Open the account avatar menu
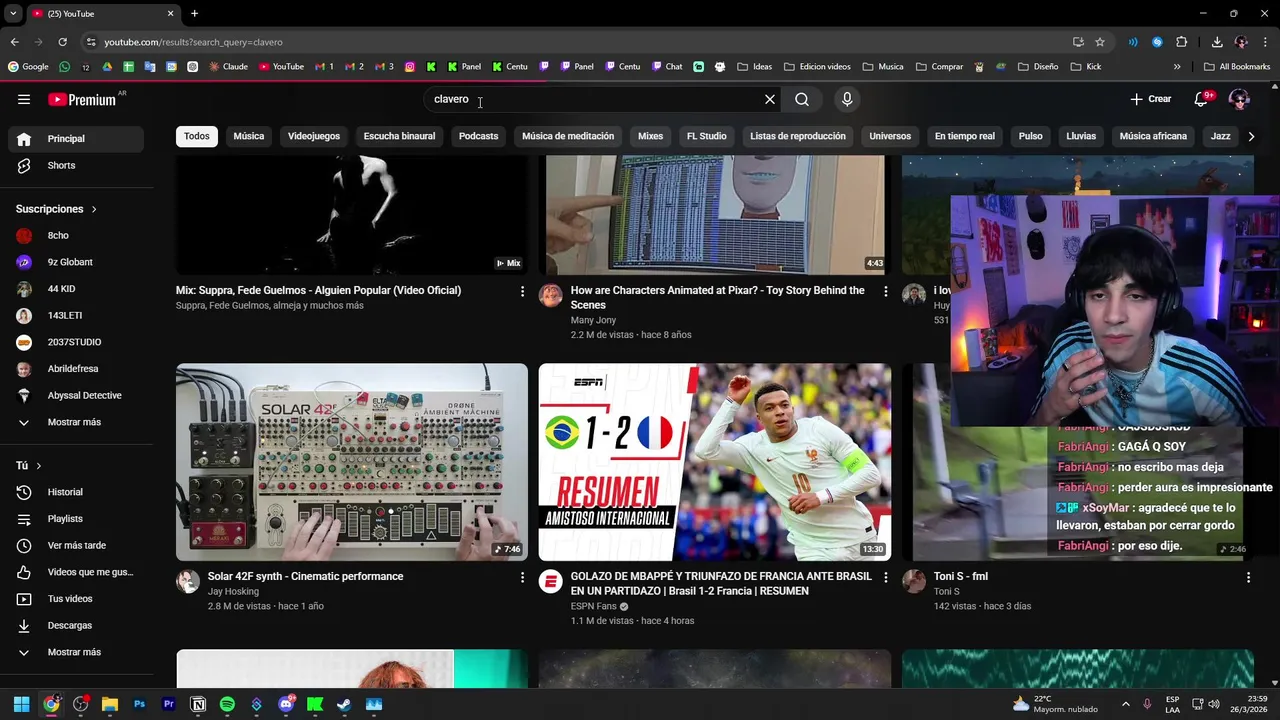Viewport: 1280px width, 720px height. pyautogui.click(x=1239, y=99)
